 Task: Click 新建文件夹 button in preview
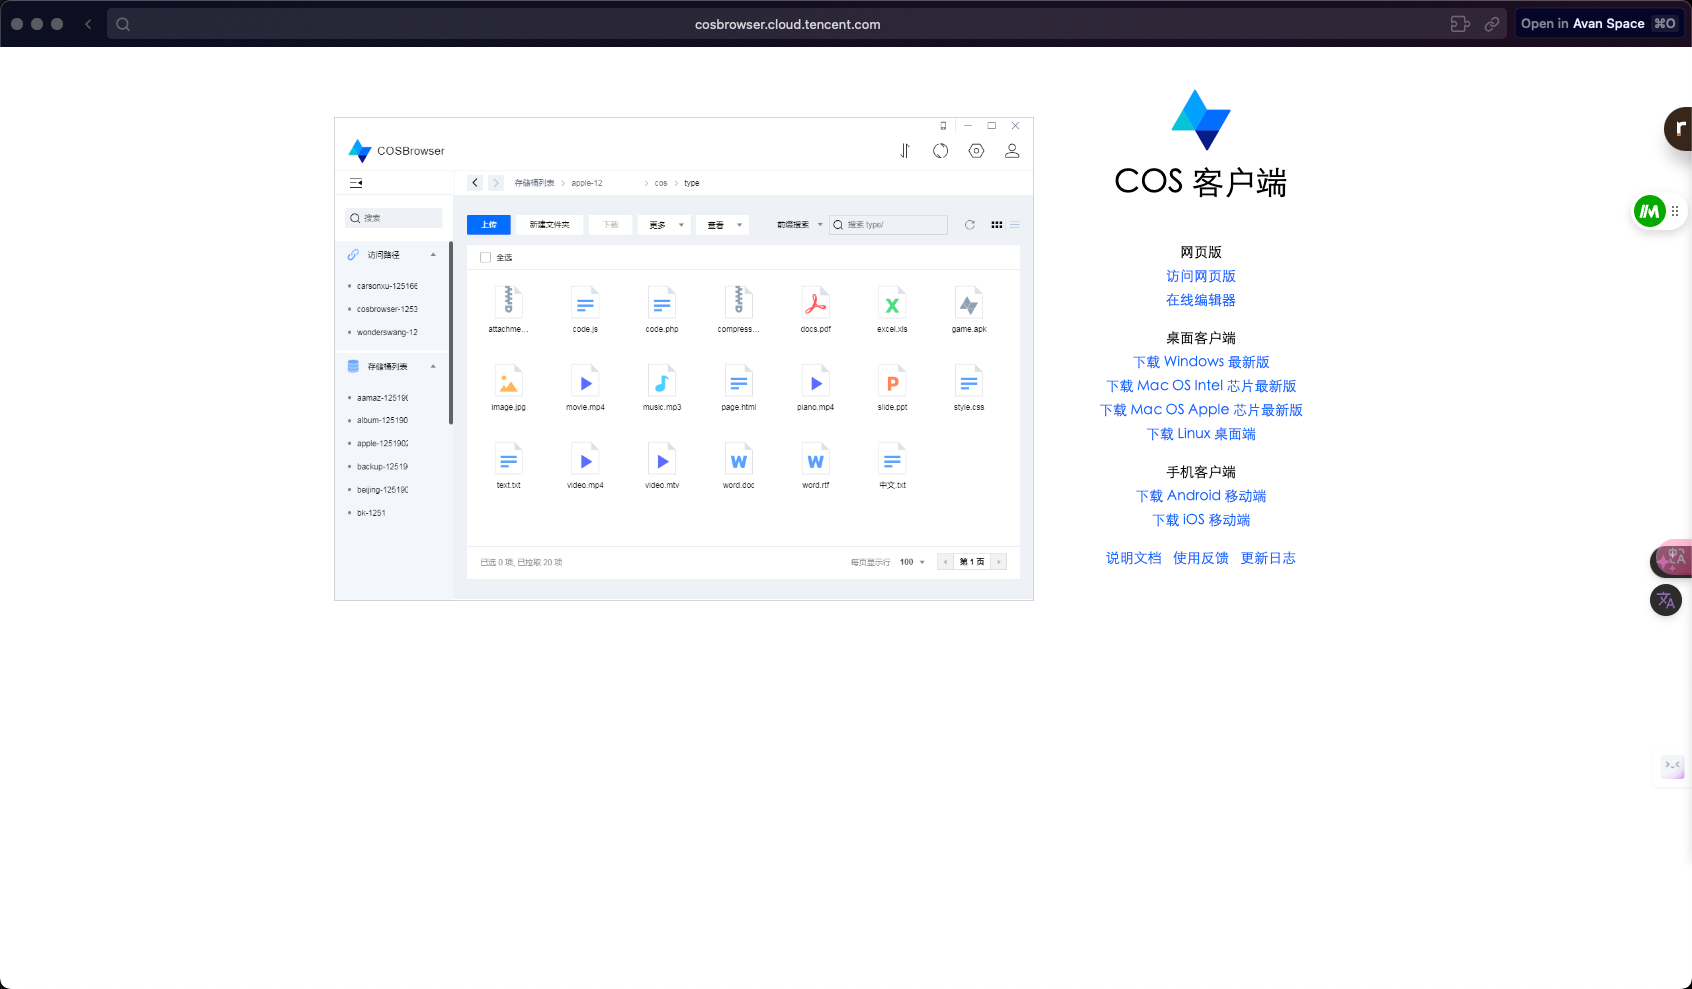pos(550,225)
